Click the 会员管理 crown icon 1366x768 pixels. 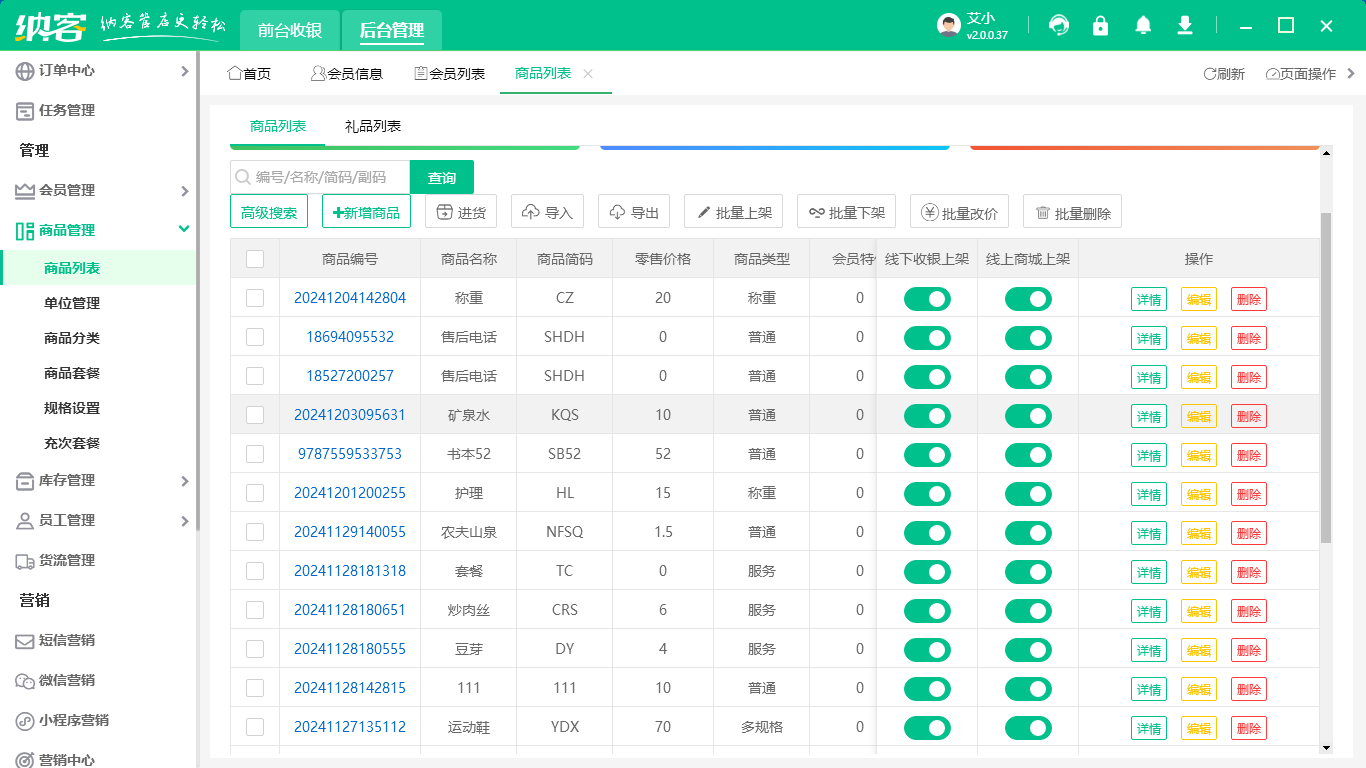click(25, 191)
